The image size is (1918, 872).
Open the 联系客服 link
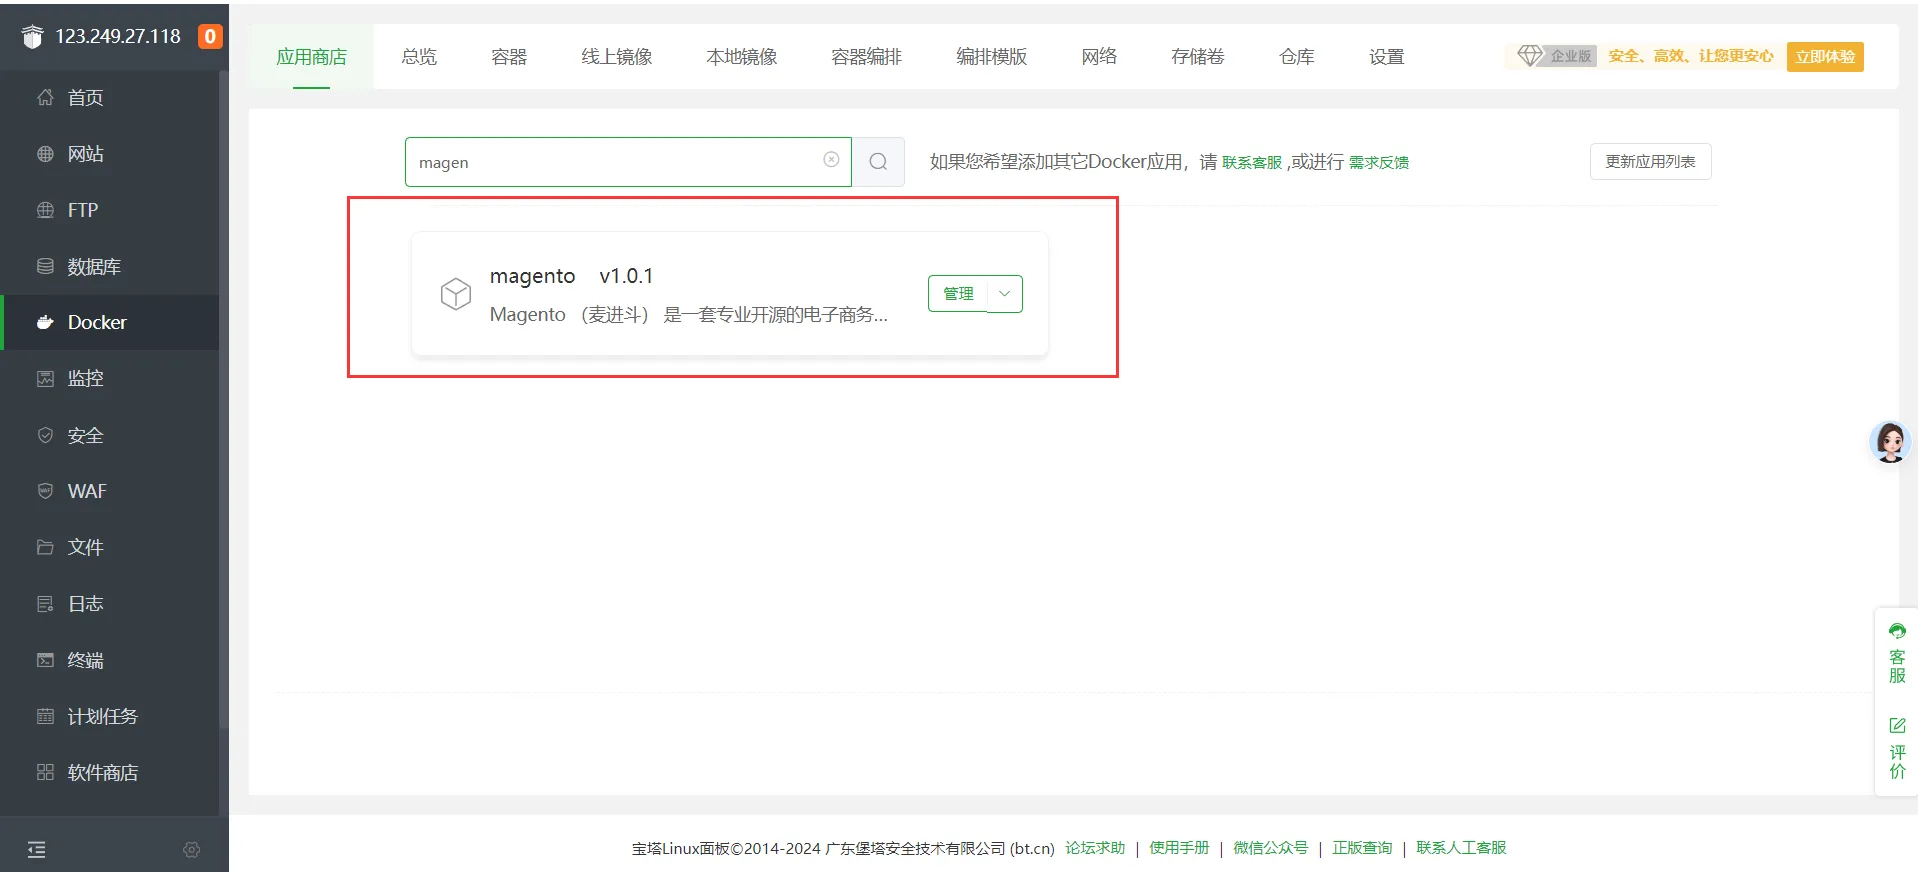1252,163
